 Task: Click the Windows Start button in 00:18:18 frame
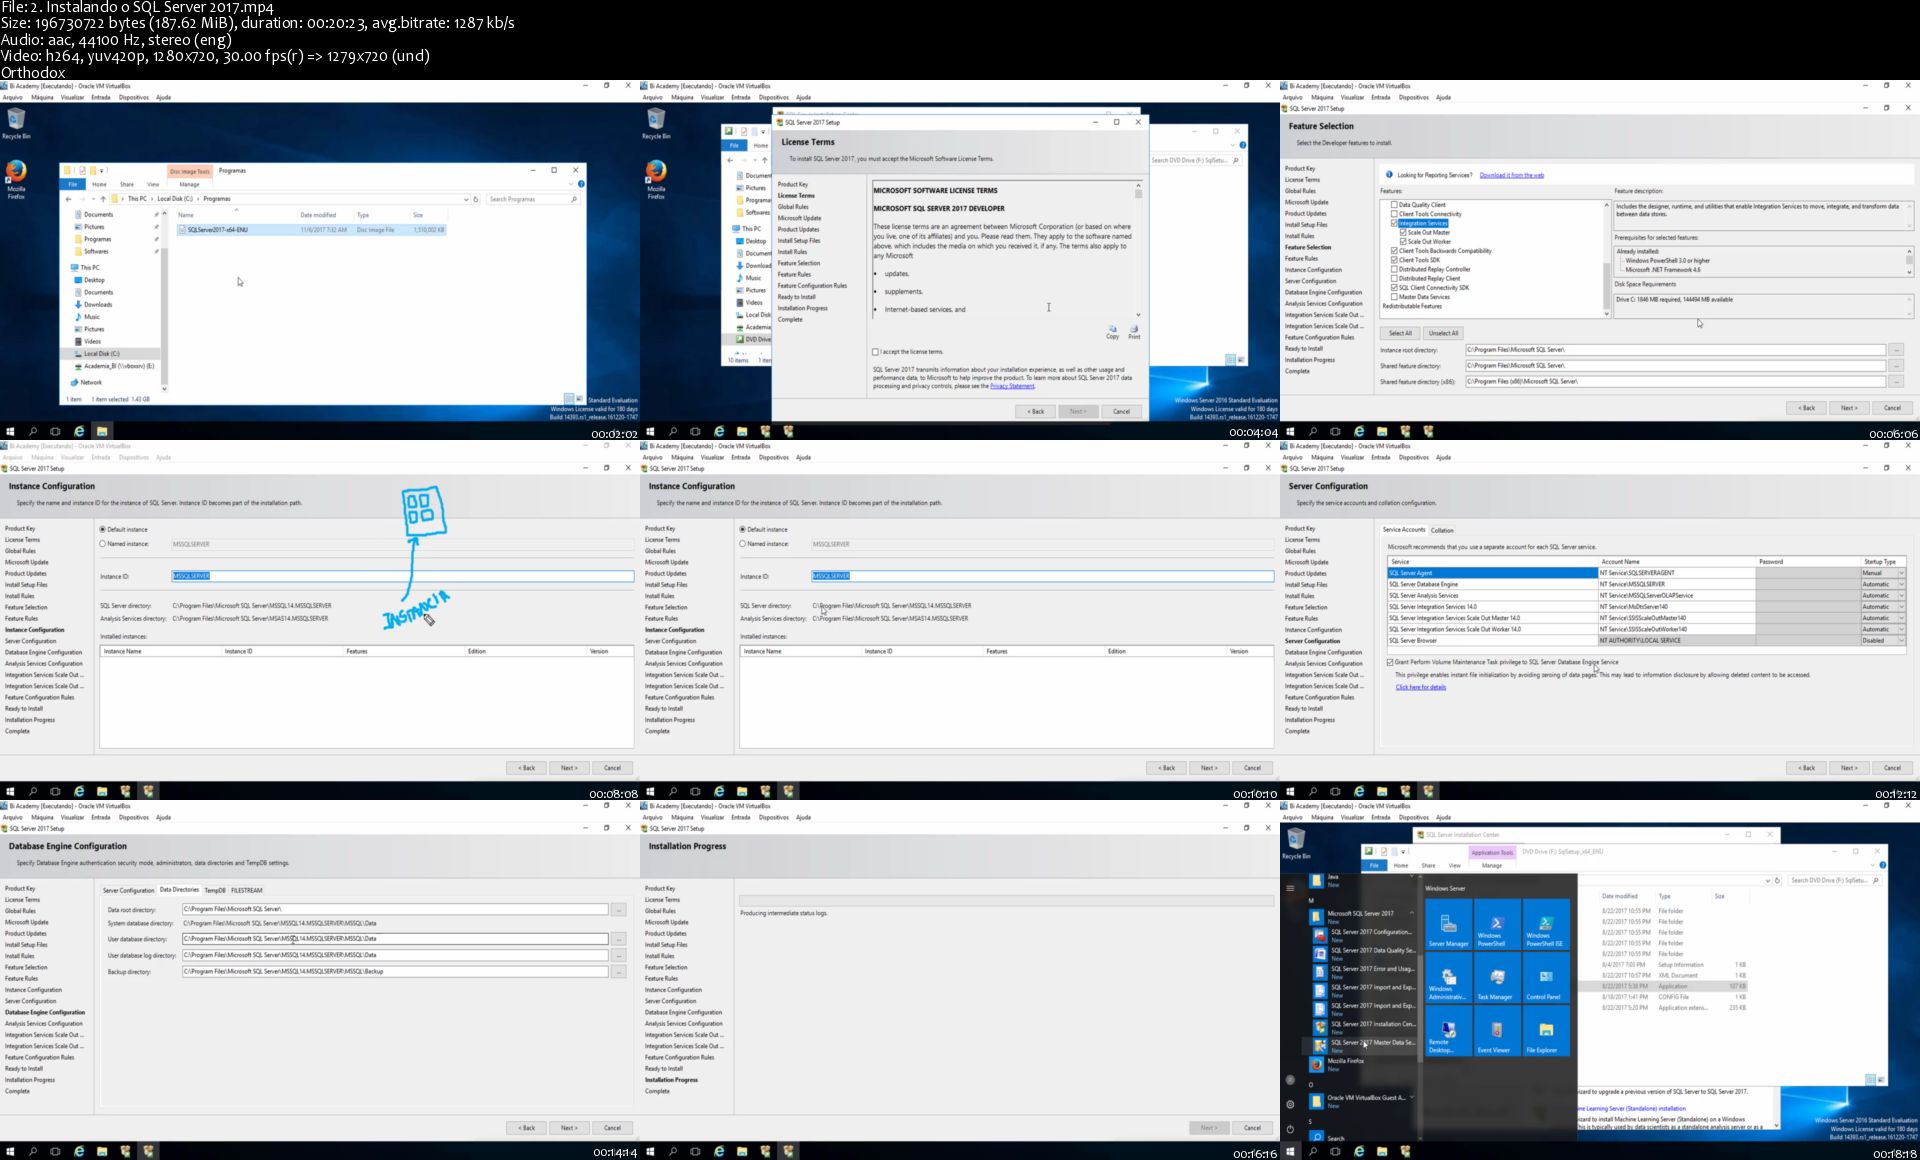[1290, 1151]
